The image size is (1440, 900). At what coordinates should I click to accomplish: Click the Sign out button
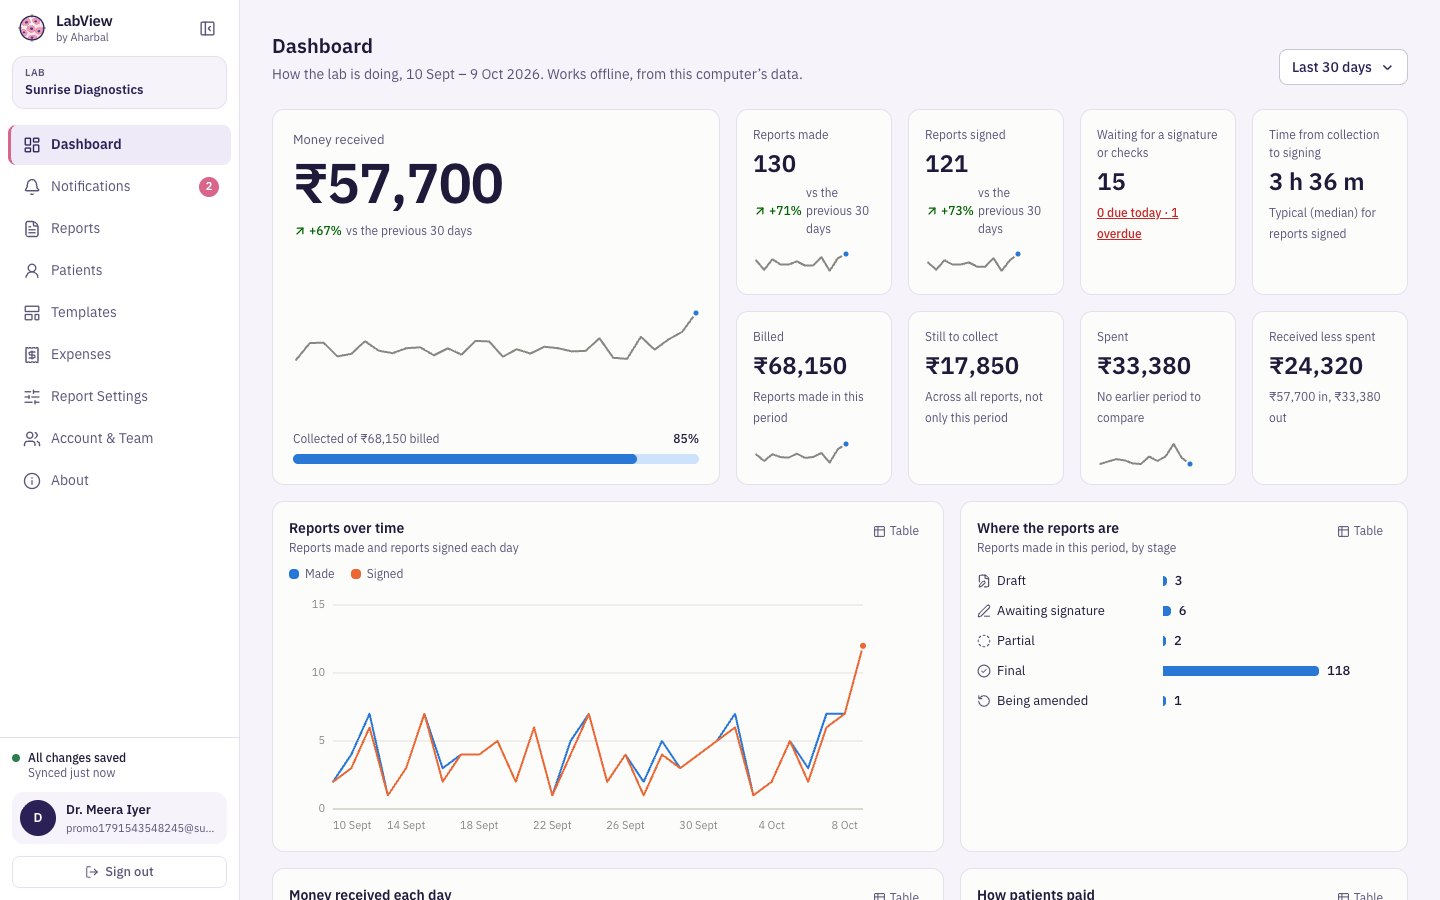click(x=119, y=872)
